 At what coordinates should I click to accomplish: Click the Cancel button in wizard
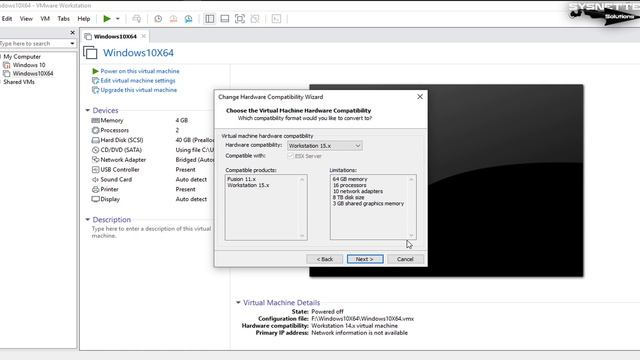point(405,259)
